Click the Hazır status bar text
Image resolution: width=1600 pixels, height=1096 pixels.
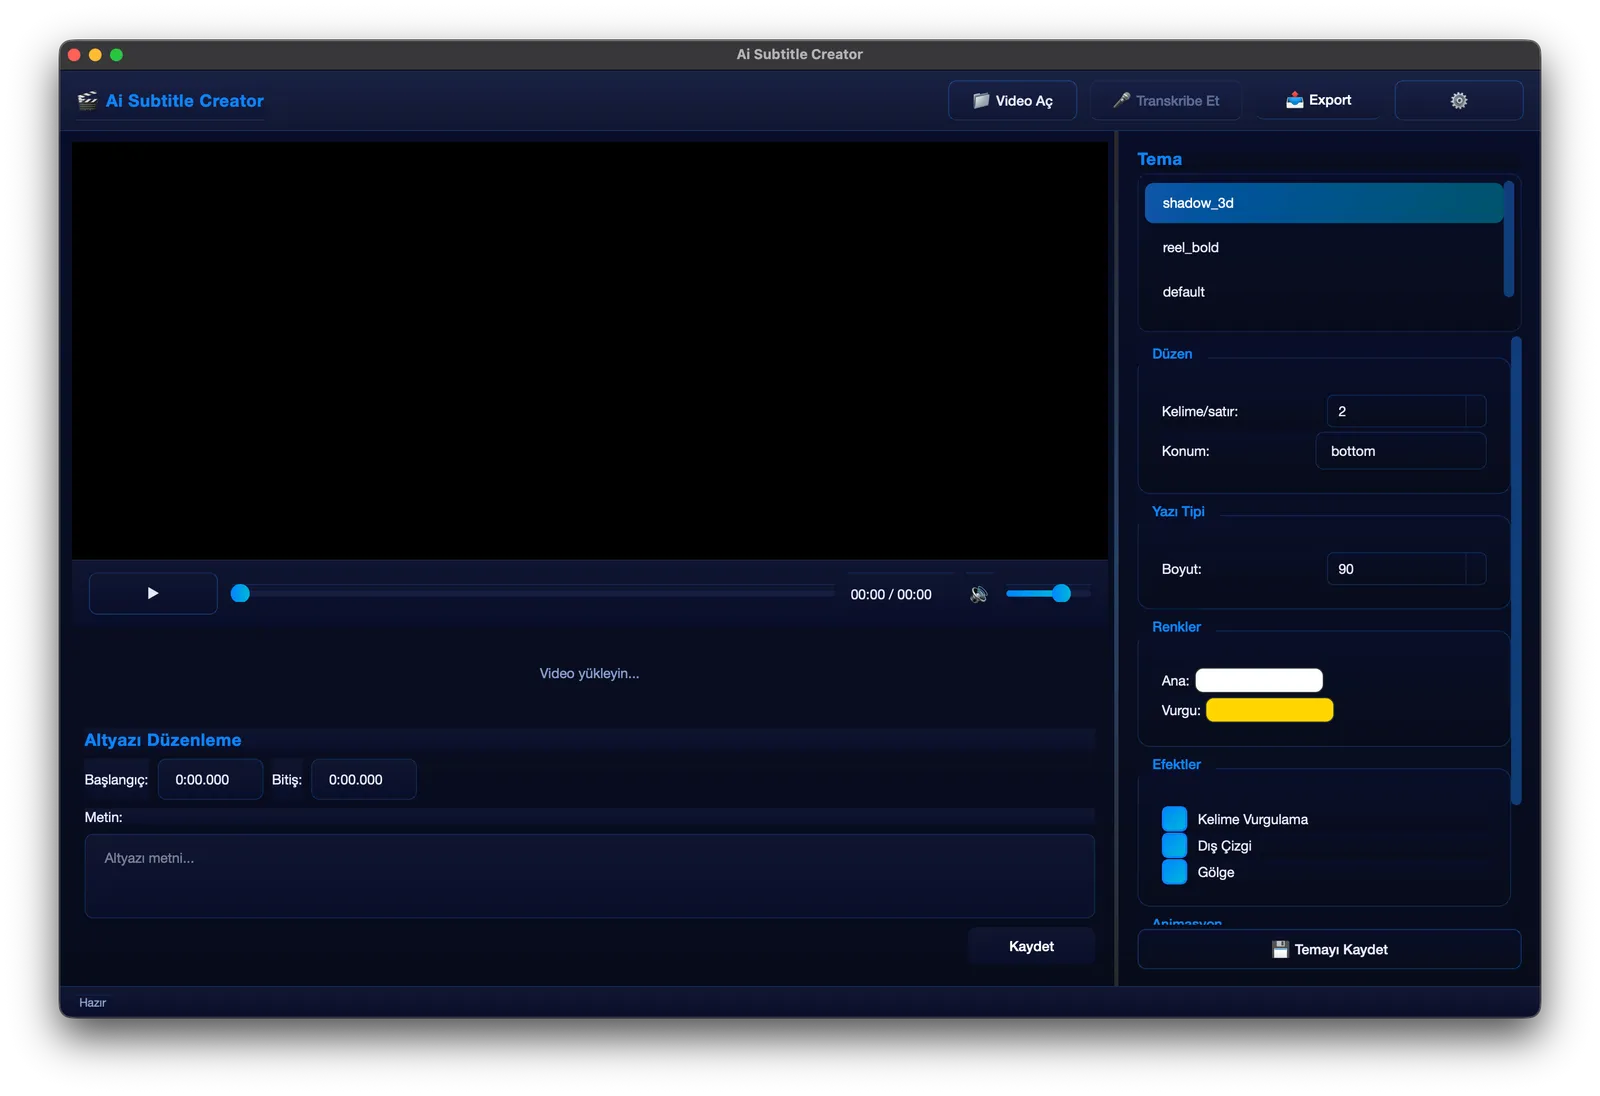[x=93, y=1002]
